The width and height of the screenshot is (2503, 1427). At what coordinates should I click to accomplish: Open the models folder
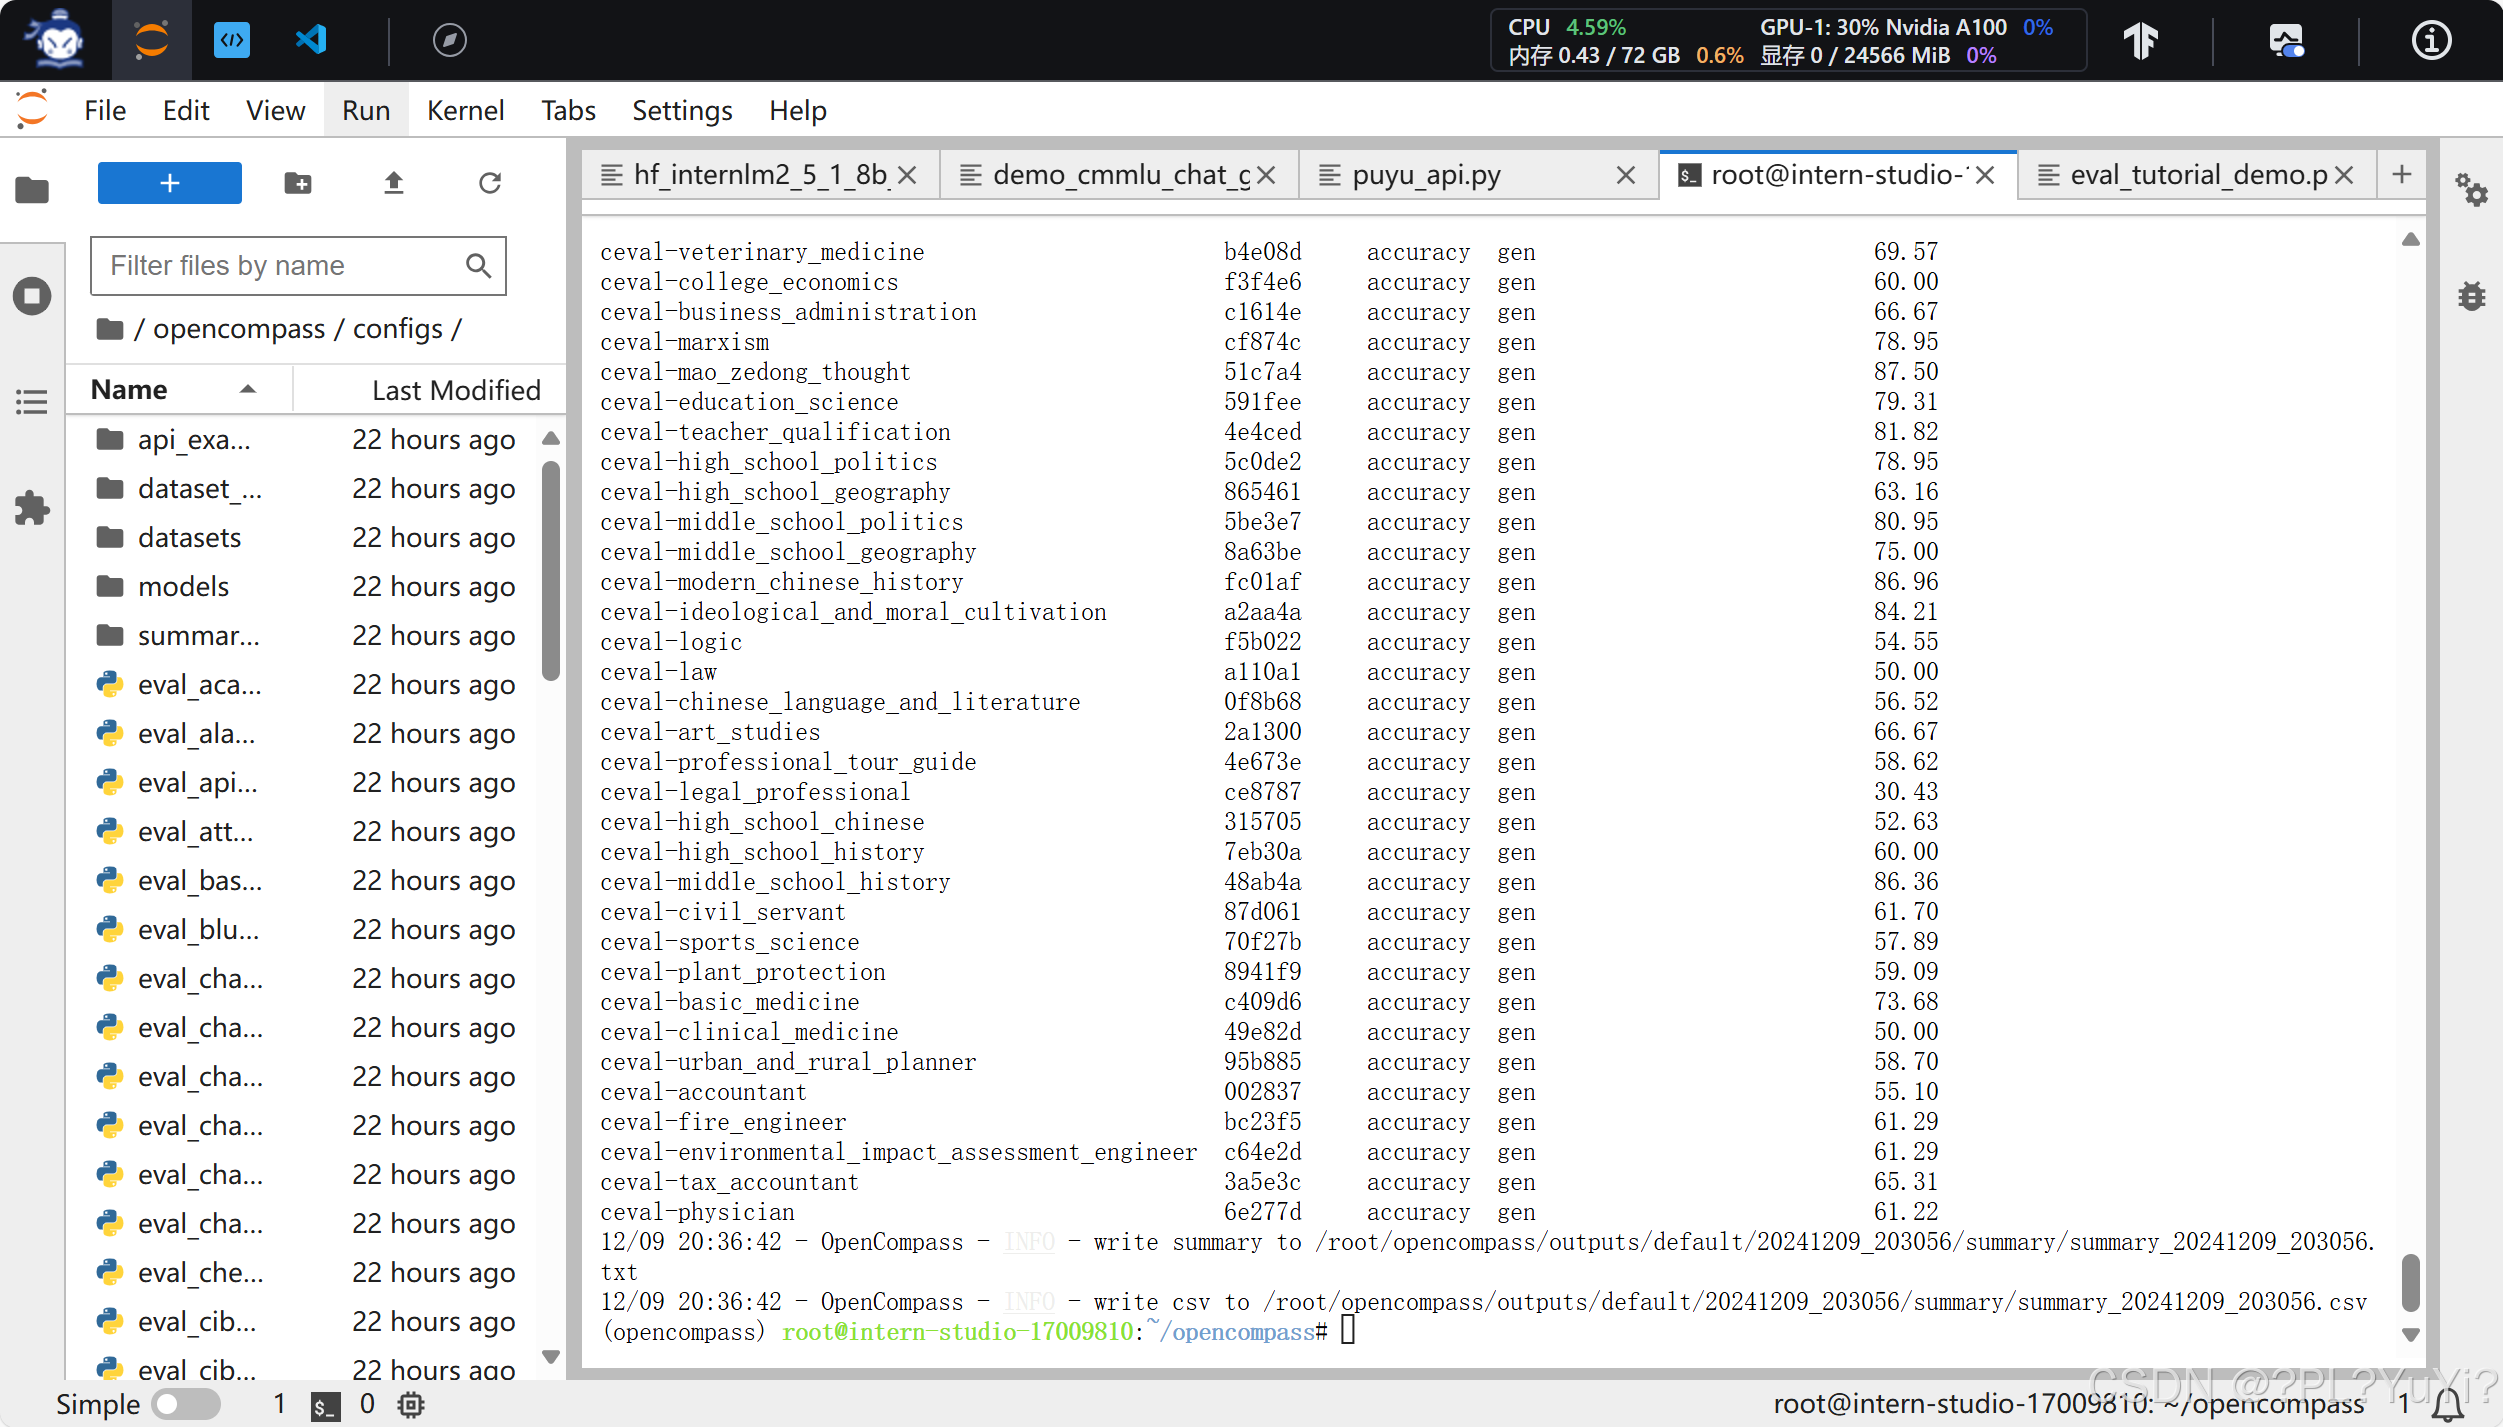183,586
